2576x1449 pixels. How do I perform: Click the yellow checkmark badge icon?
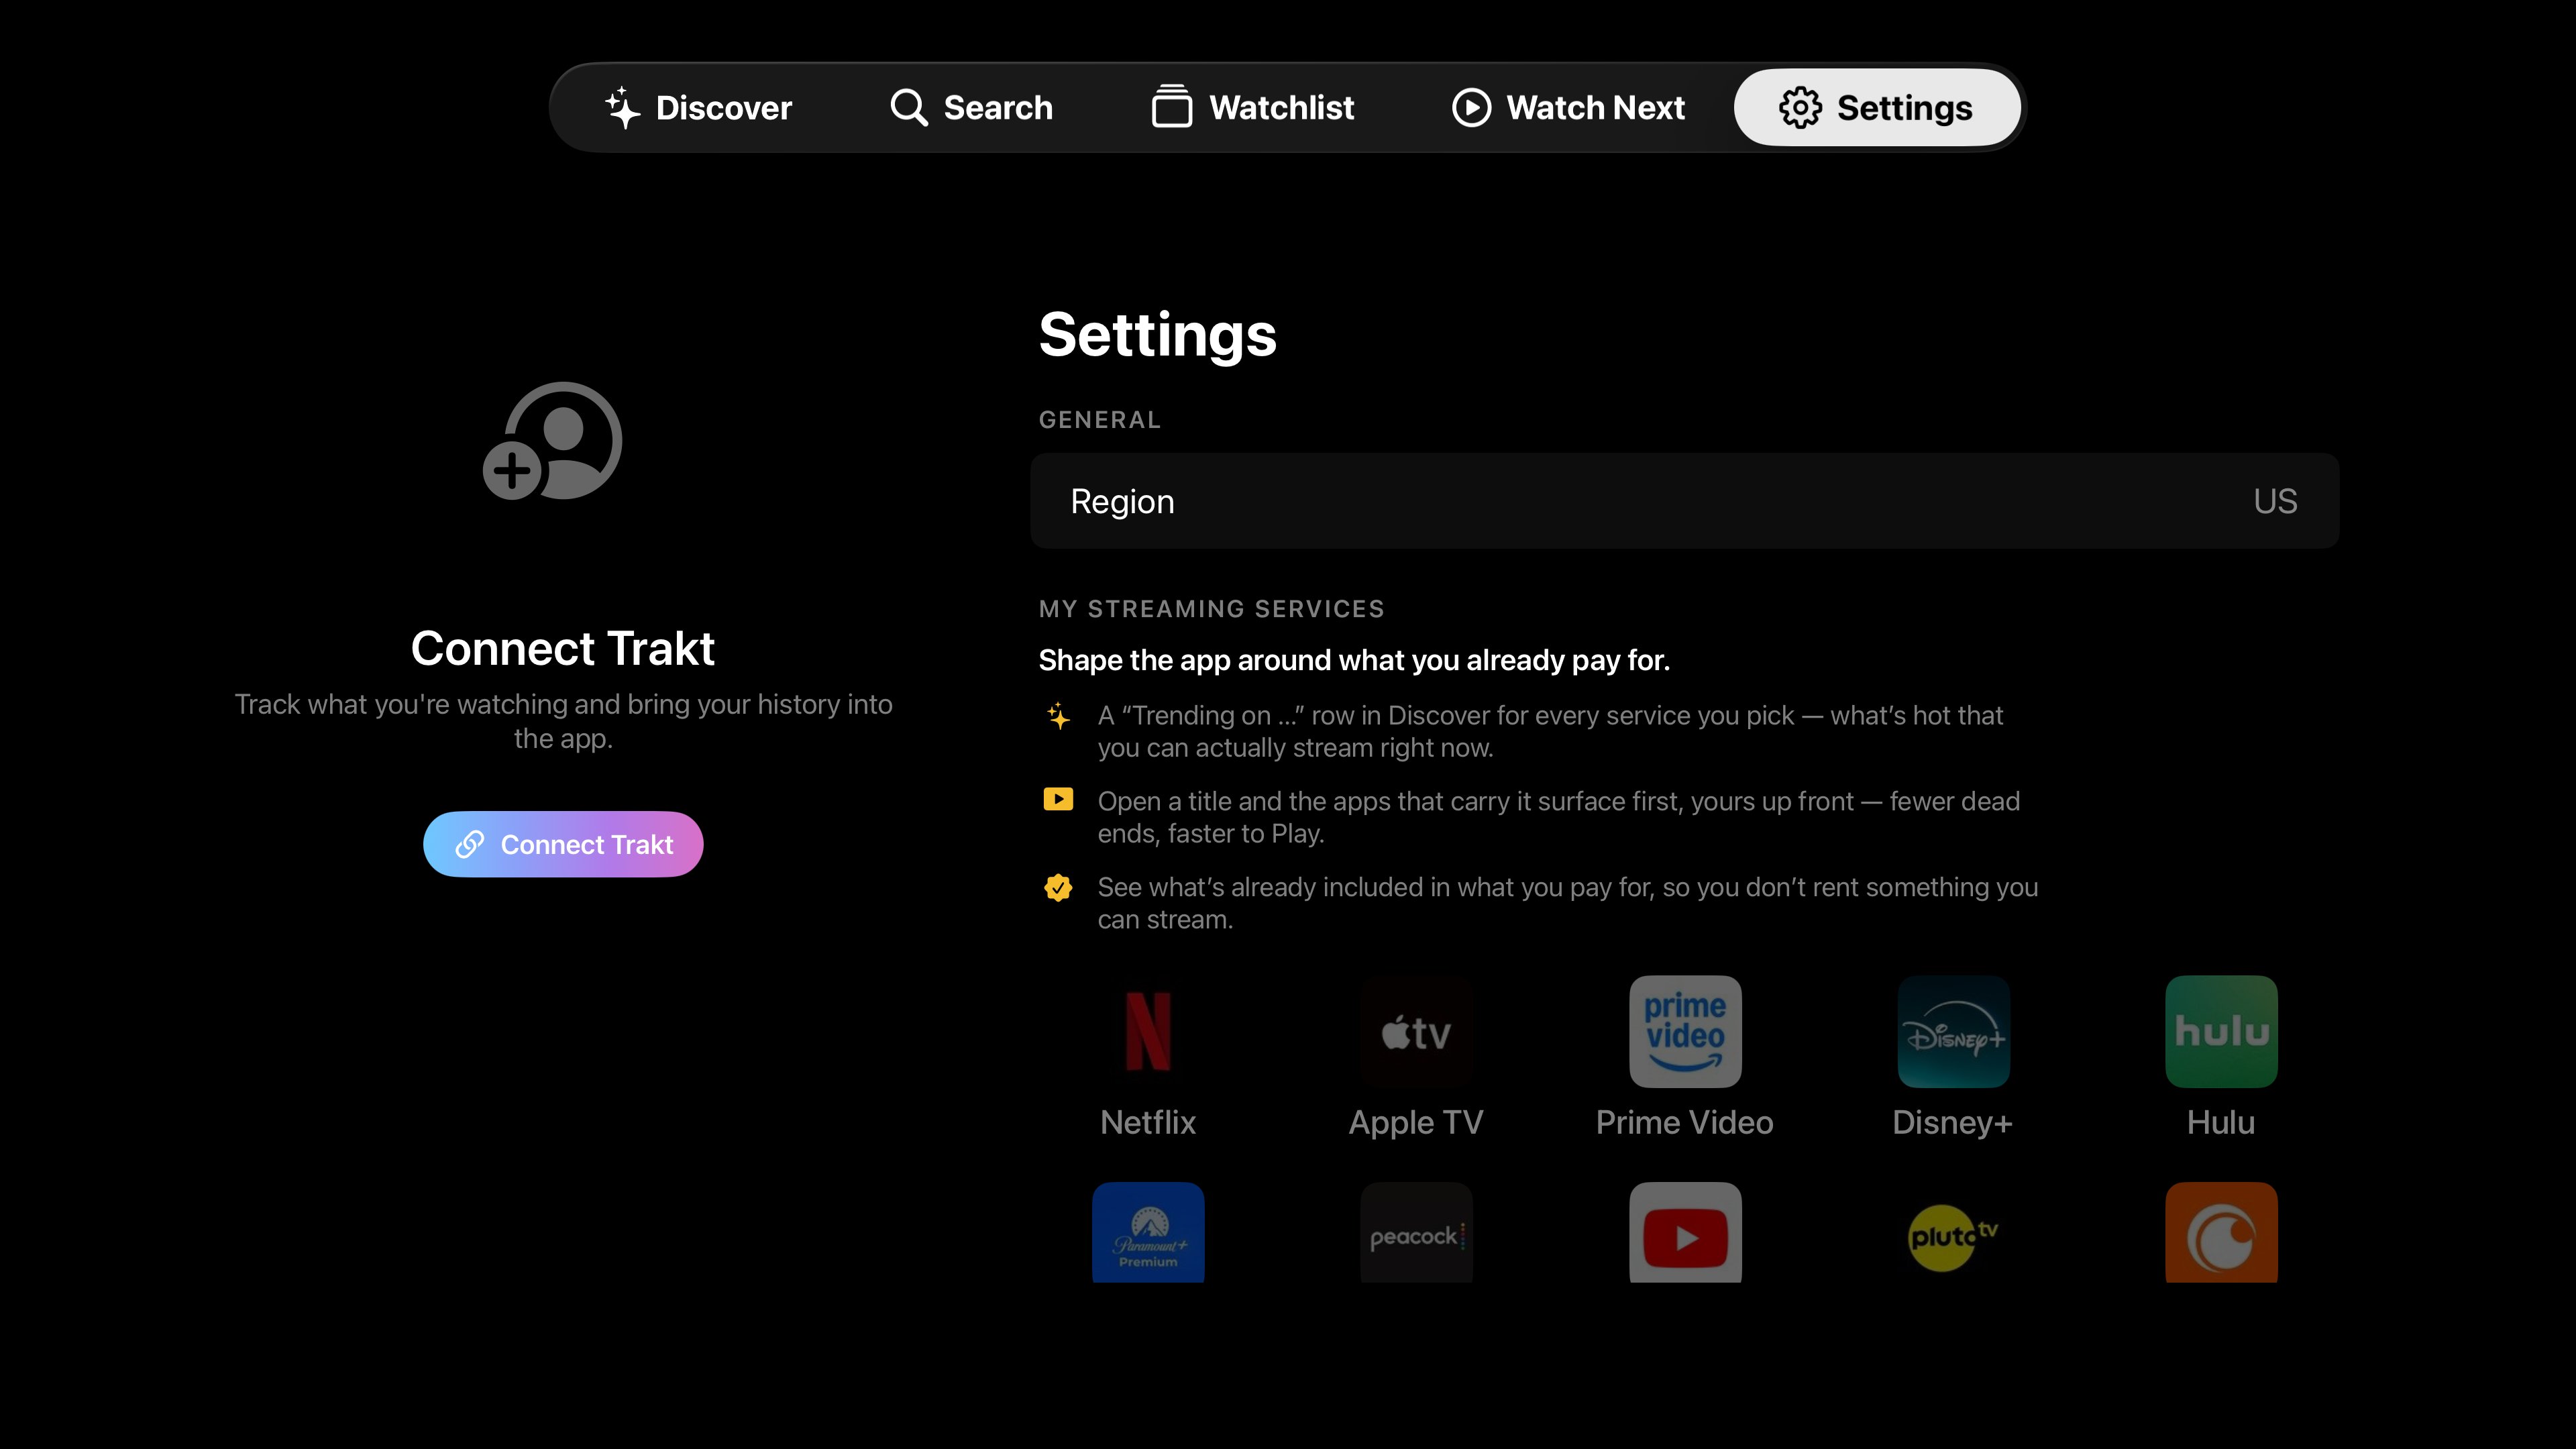click(1058, 887)
